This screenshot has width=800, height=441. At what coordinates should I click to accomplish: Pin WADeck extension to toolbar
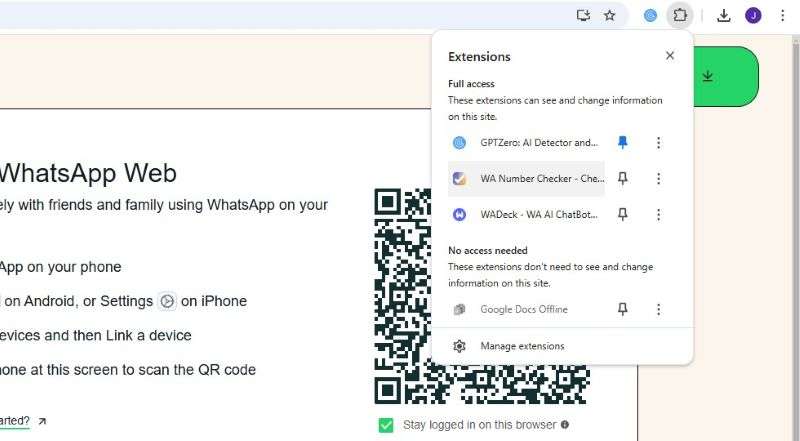(622, 214)
